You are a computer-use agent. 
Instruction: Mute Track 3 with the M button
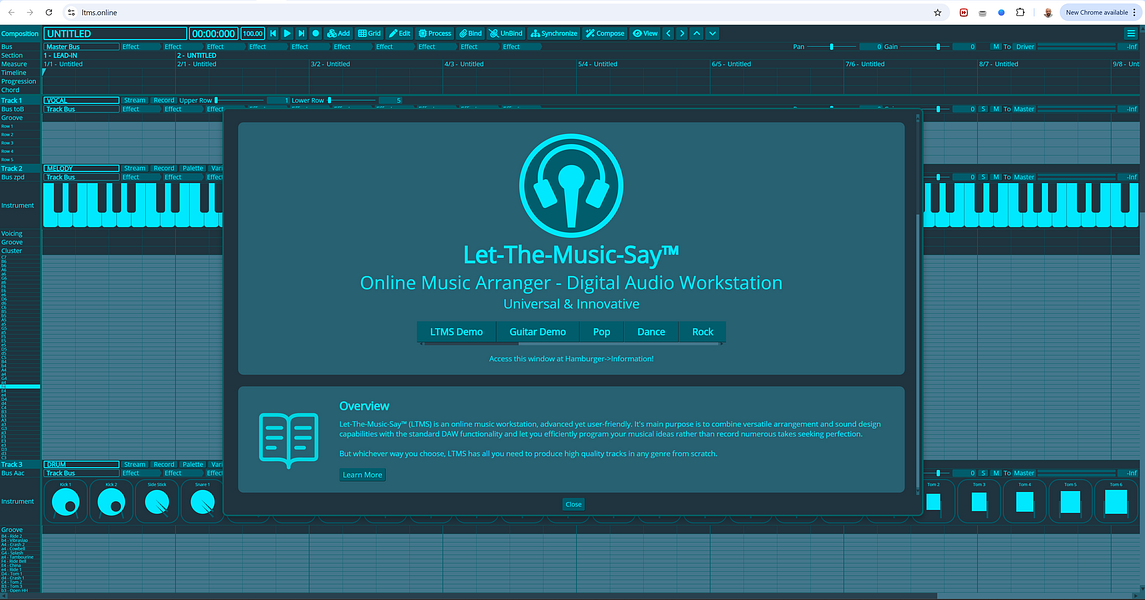pos(996,473)
